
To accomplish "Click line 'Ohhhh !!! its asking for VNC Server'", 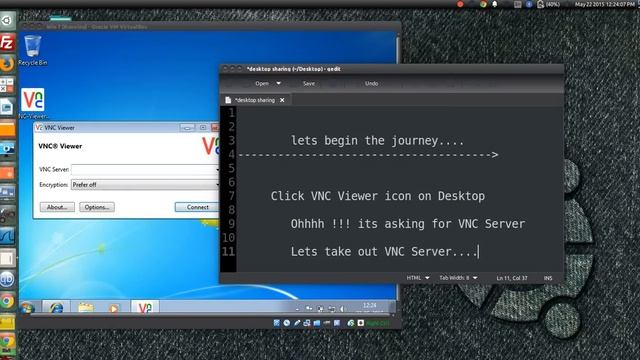I will click(x=408, y=224).
